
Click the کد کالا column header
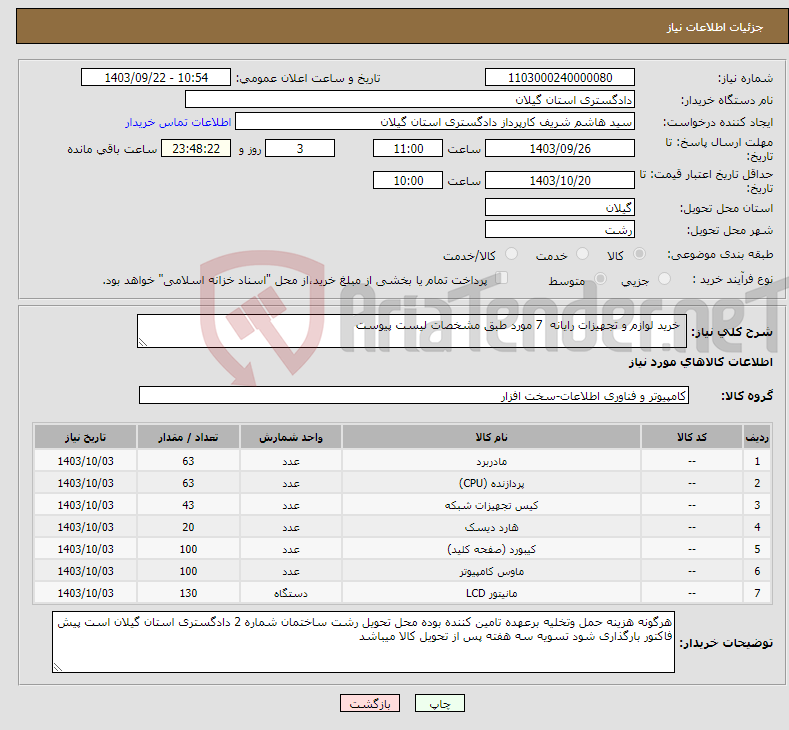[692, 437]
